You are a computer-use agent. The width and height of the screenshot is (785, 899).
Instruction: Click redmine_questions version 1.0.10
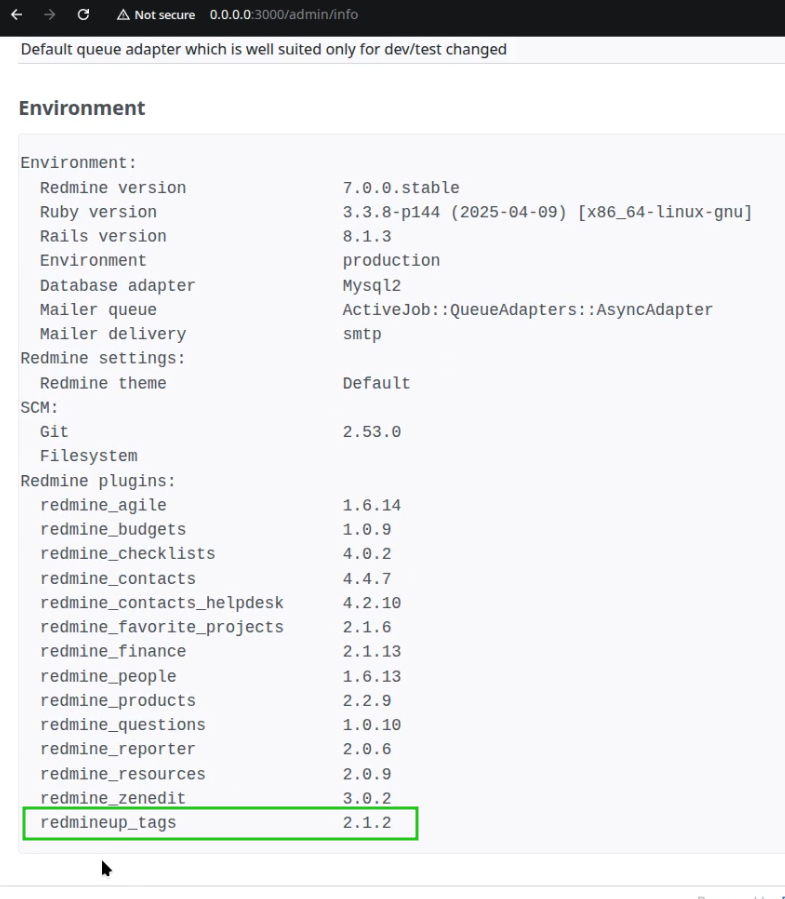[x=372, y=725]
